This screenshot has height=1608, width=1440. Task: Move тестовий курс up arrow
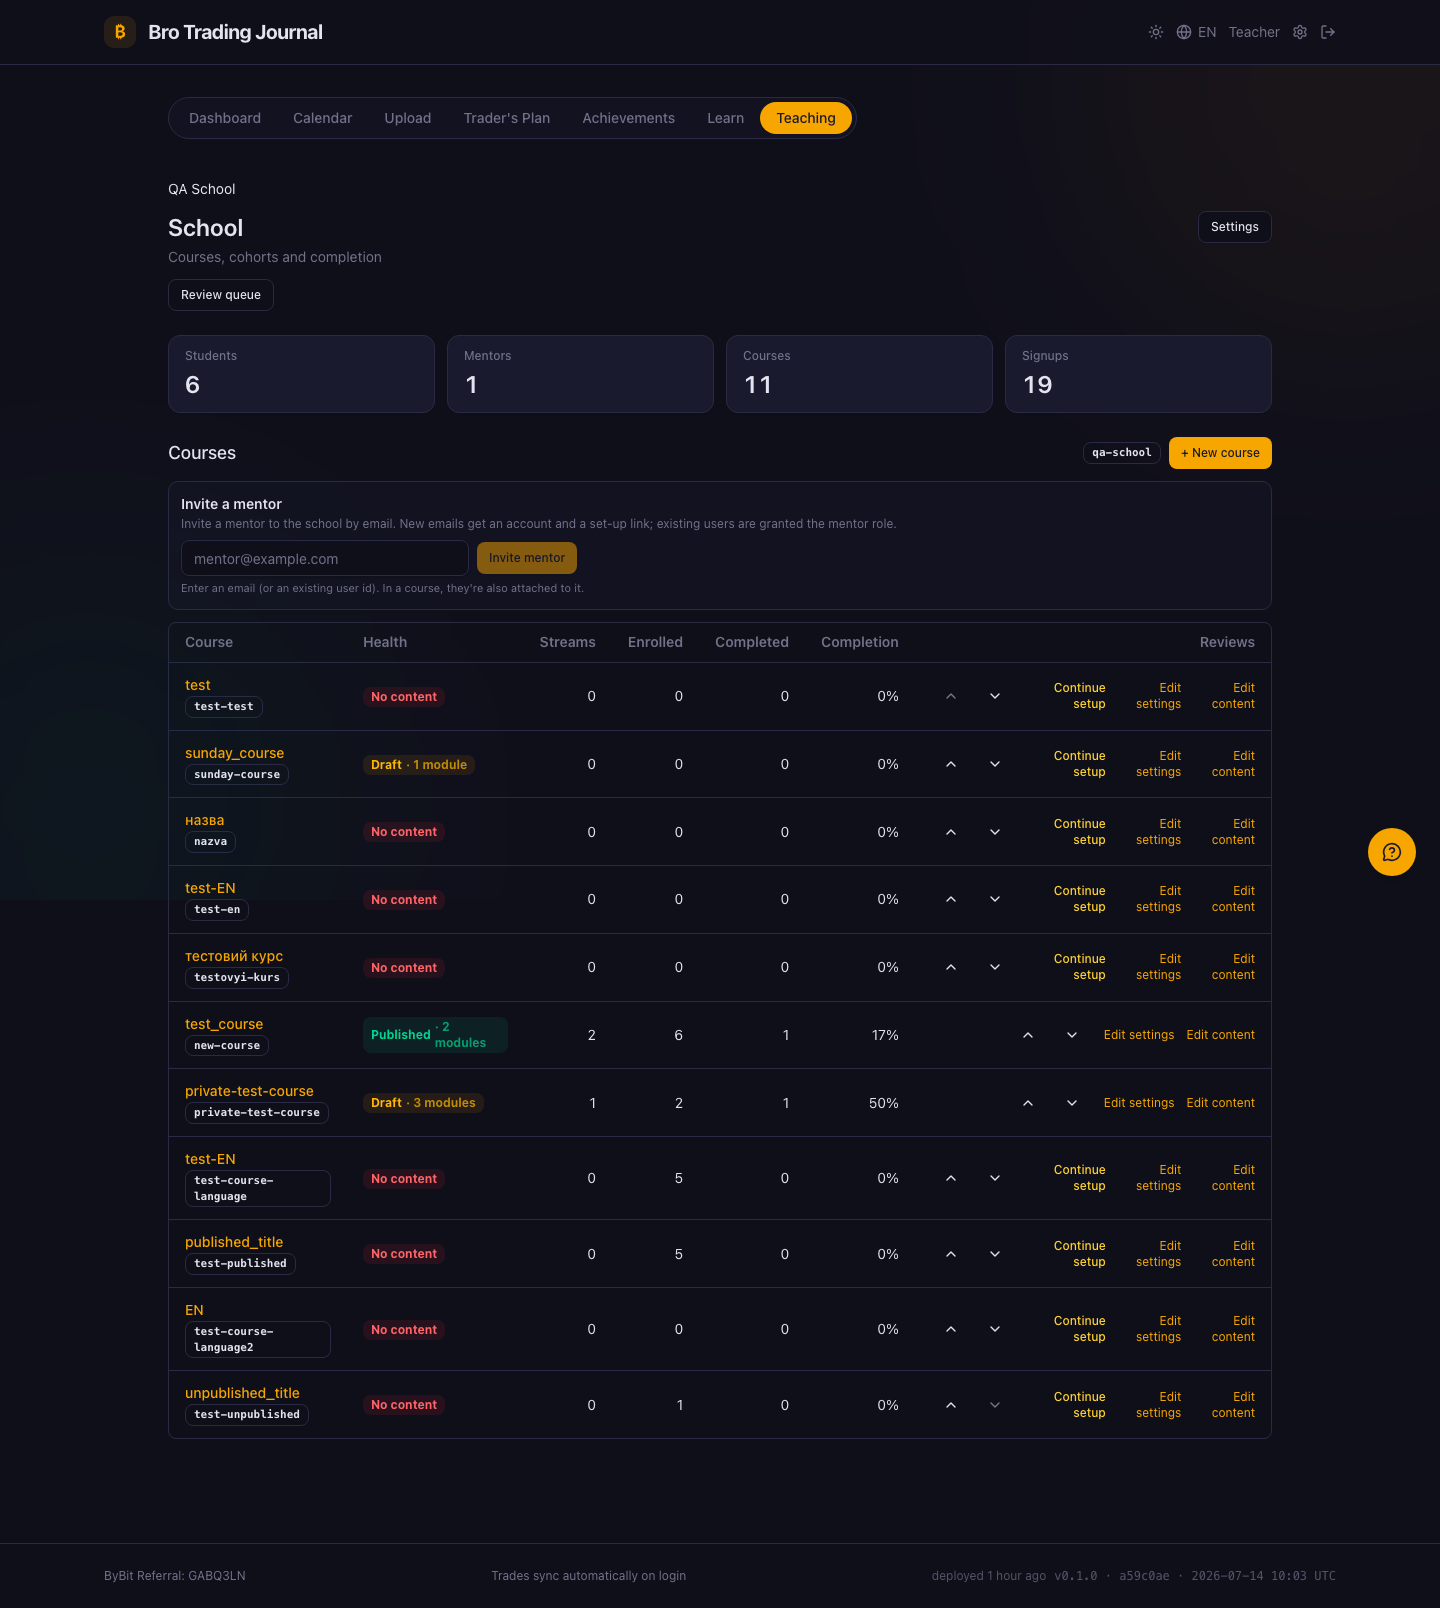point(951,967)
